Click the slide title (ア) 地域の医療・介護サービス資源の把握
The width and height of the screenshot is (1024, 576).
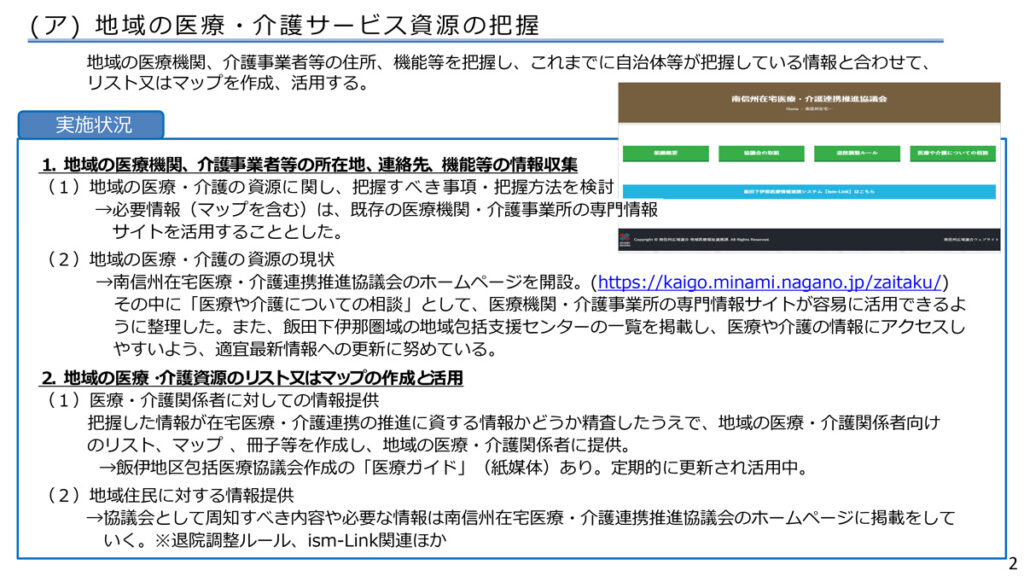[285, 24]
